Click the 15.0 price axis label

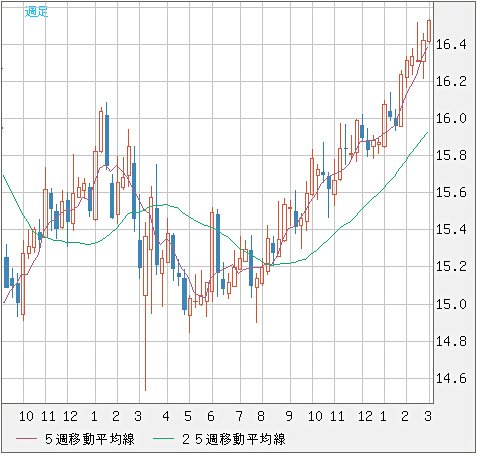pos(451,304)
